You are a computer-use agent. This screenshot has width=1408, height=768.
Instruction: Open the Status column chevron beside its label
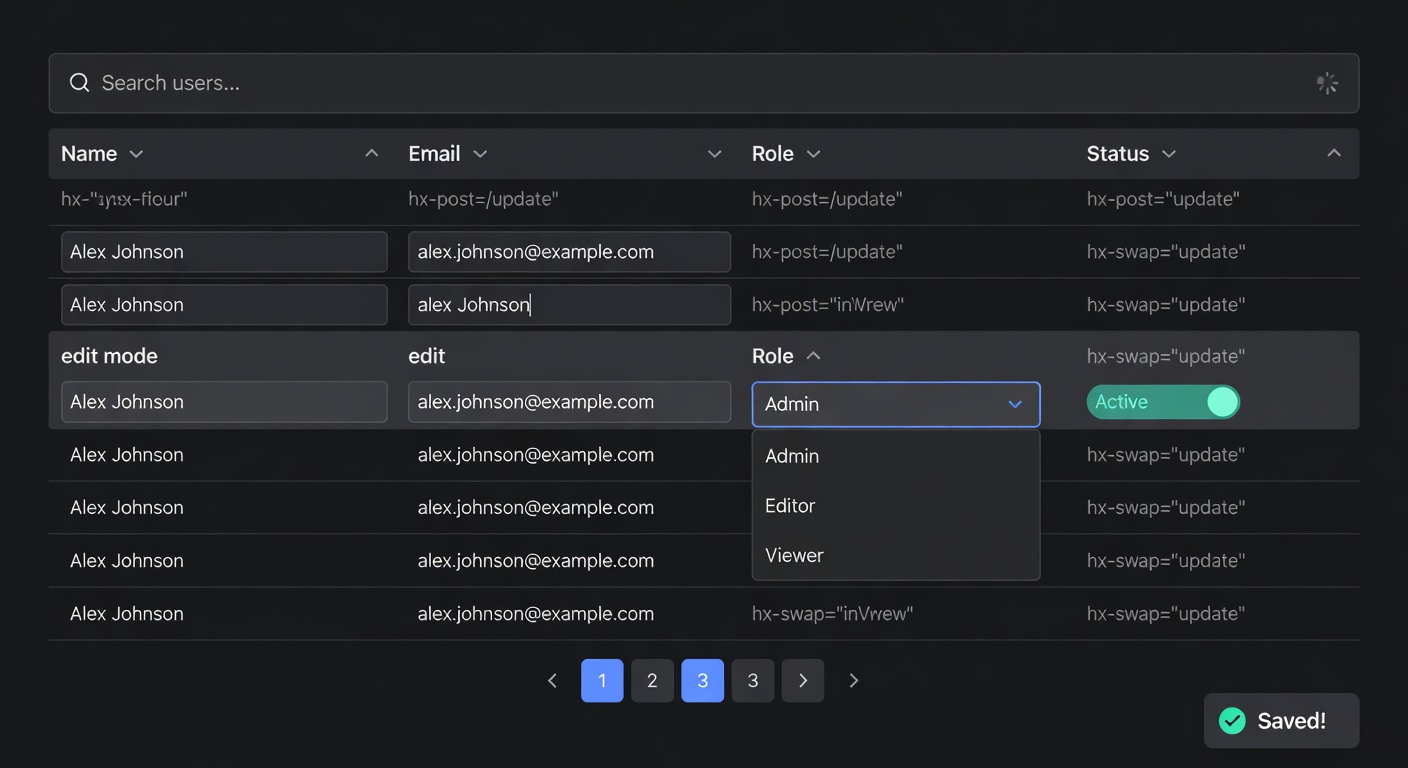(1169, 154)
